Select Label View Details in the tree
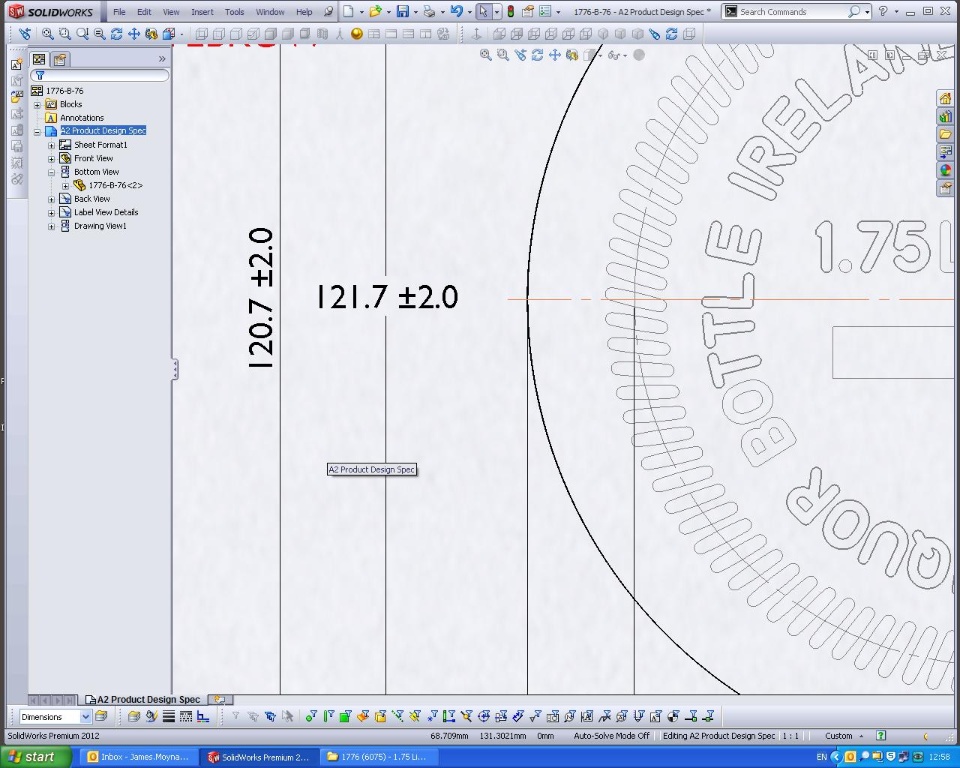This screenshot has height=768, width=960. (106, 212)
